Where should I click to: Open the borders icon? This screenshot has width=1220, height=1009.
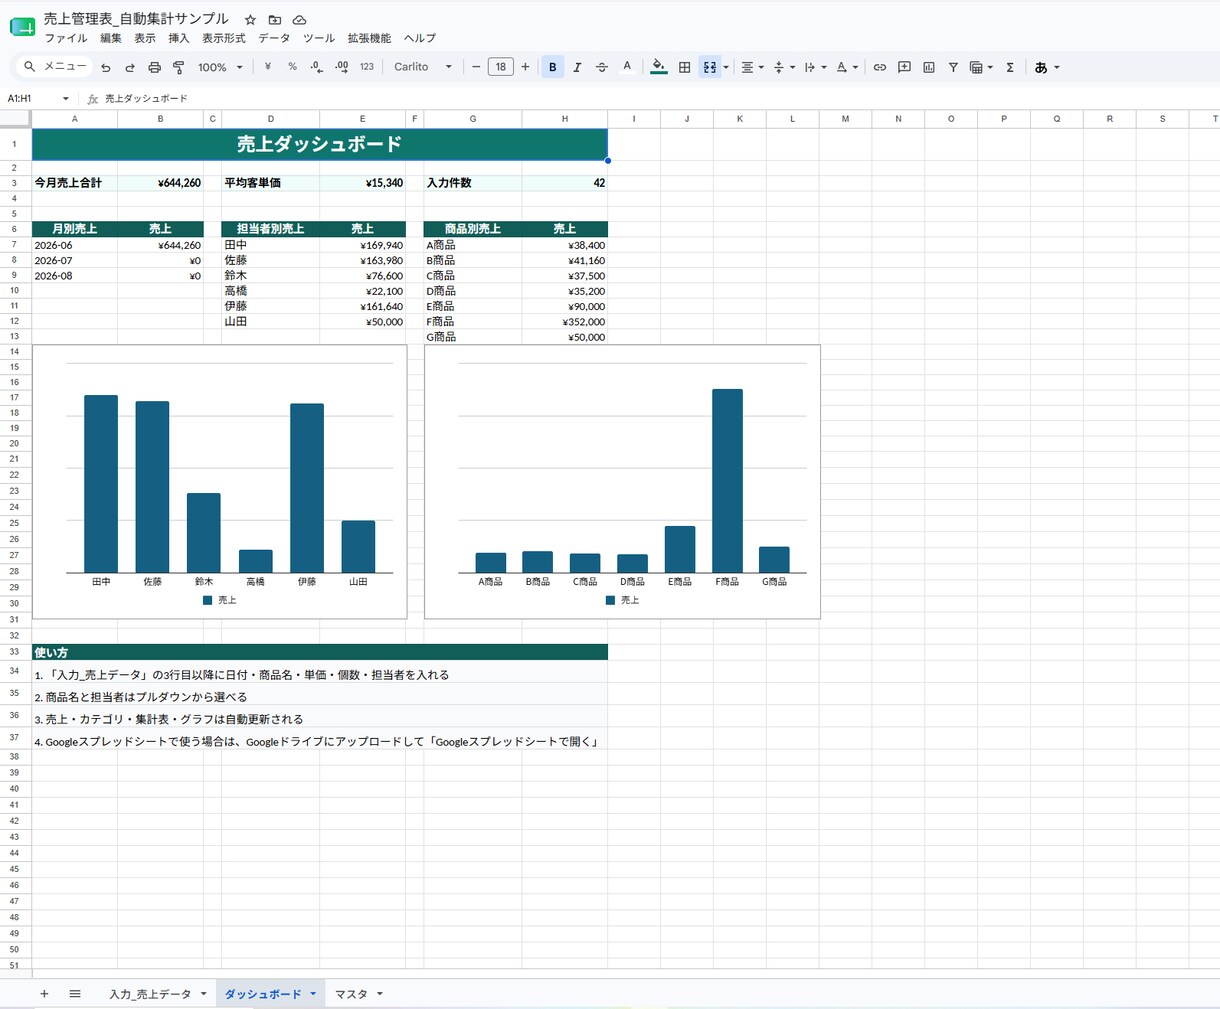pyautogui.click(x=684, y=67)
